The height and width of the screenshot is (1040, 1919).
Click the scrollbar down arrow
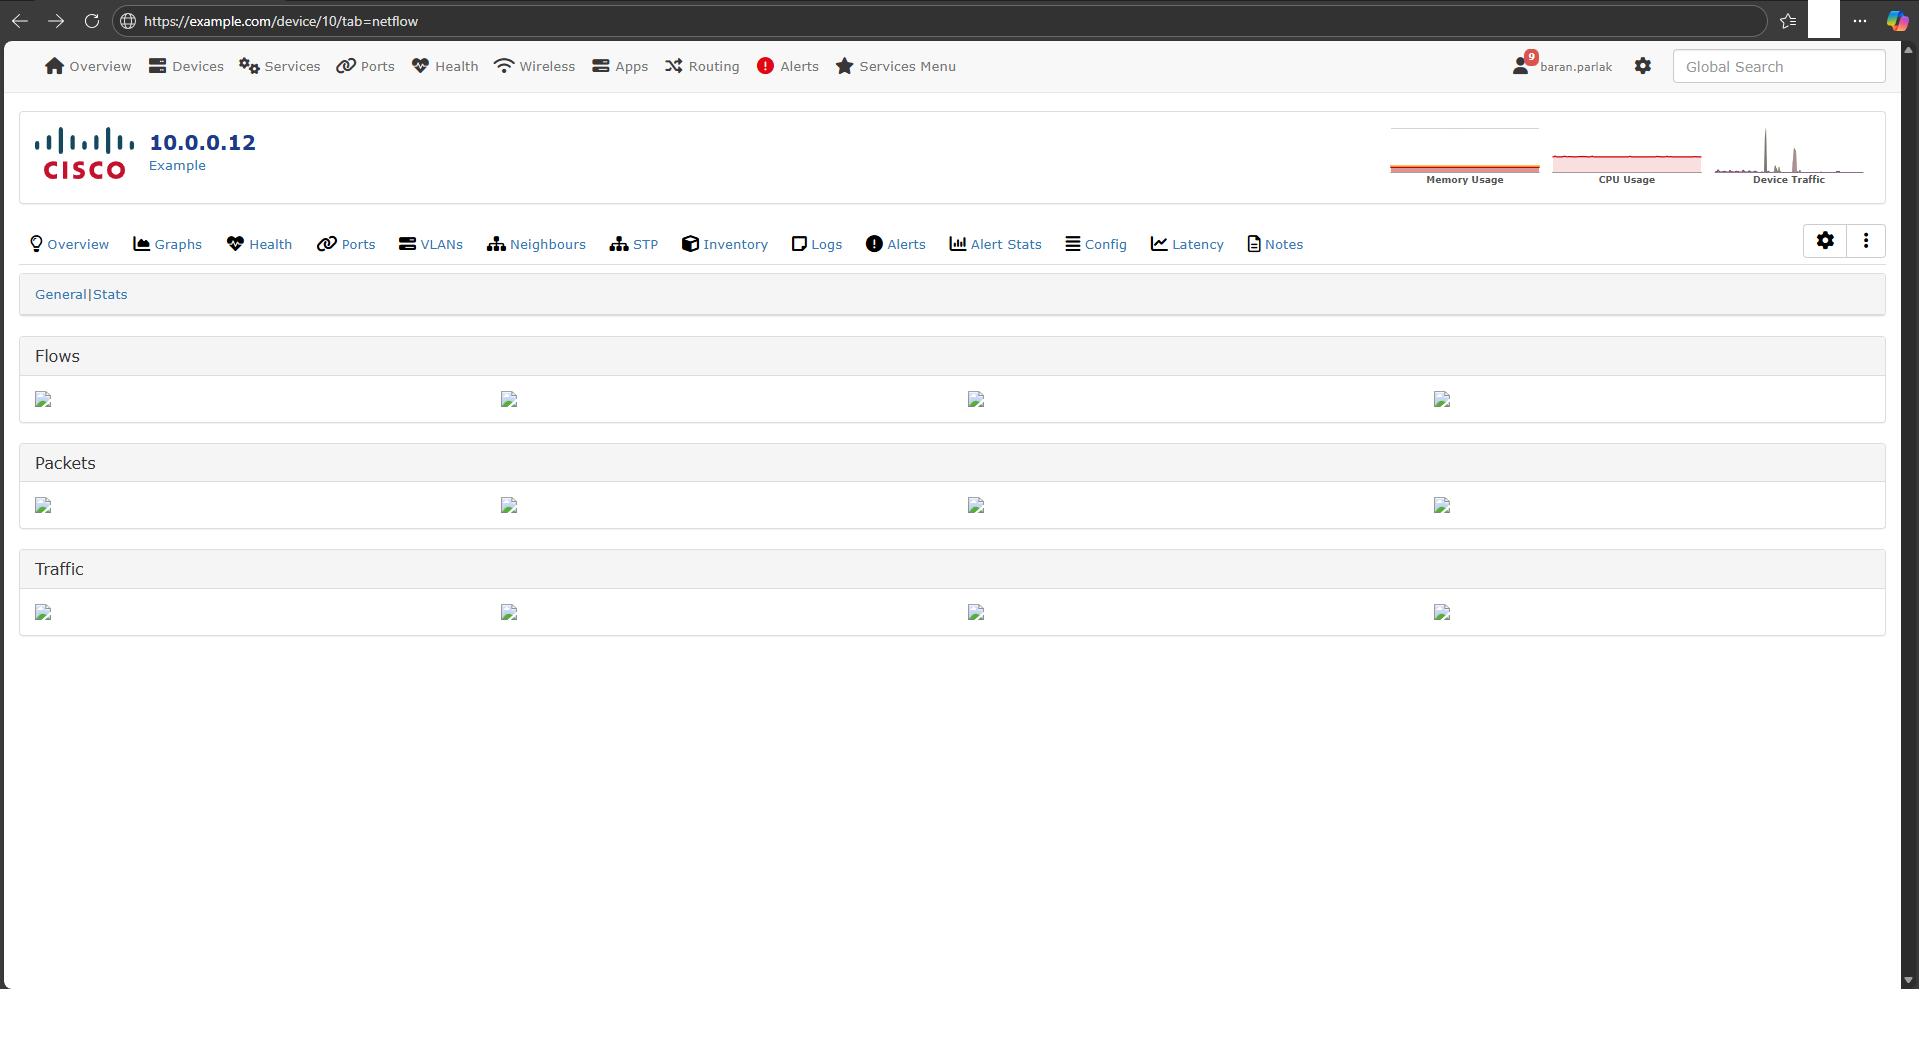tap(1909, 980)
